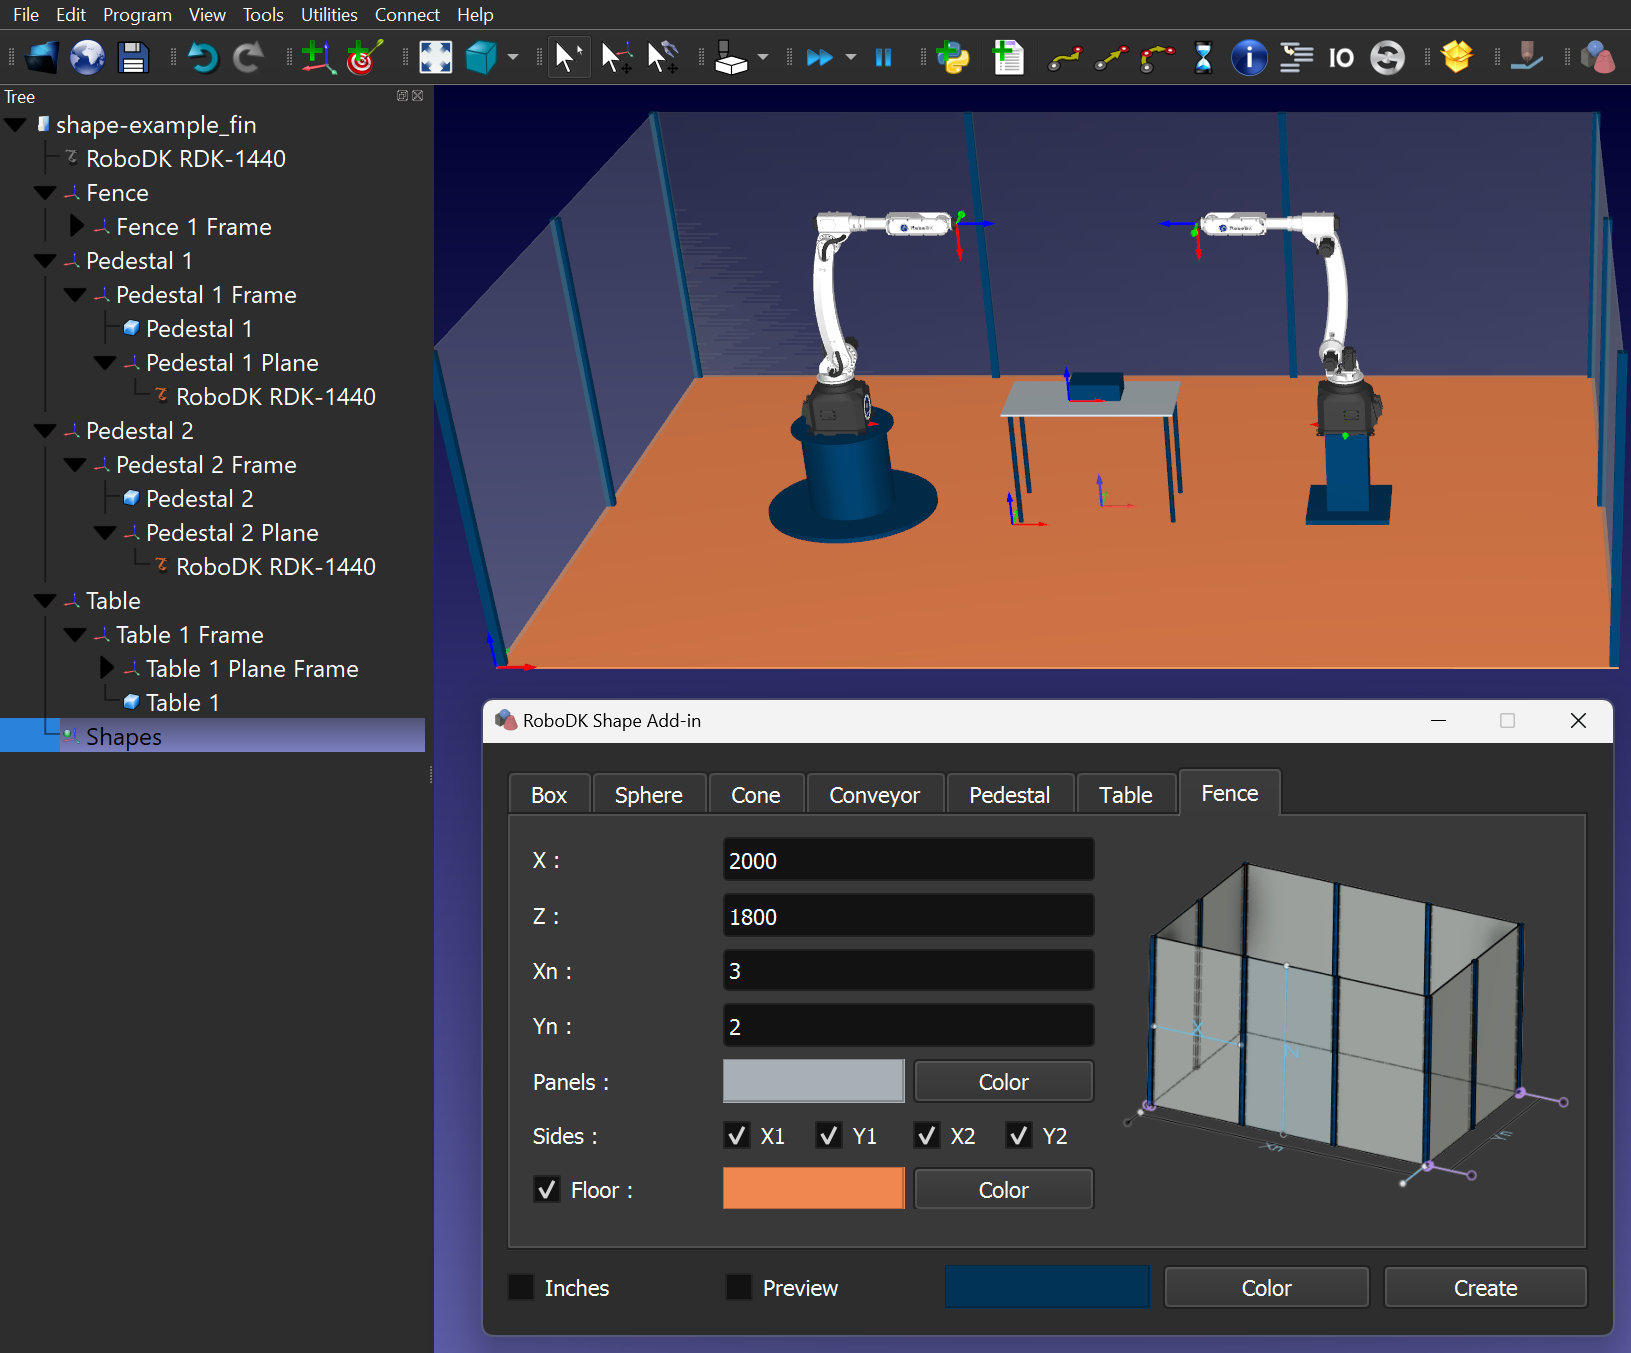The width and height of the screenshot is (1631, 1353).
Task: Undo last action arrow icon
Action: point(203,57)
